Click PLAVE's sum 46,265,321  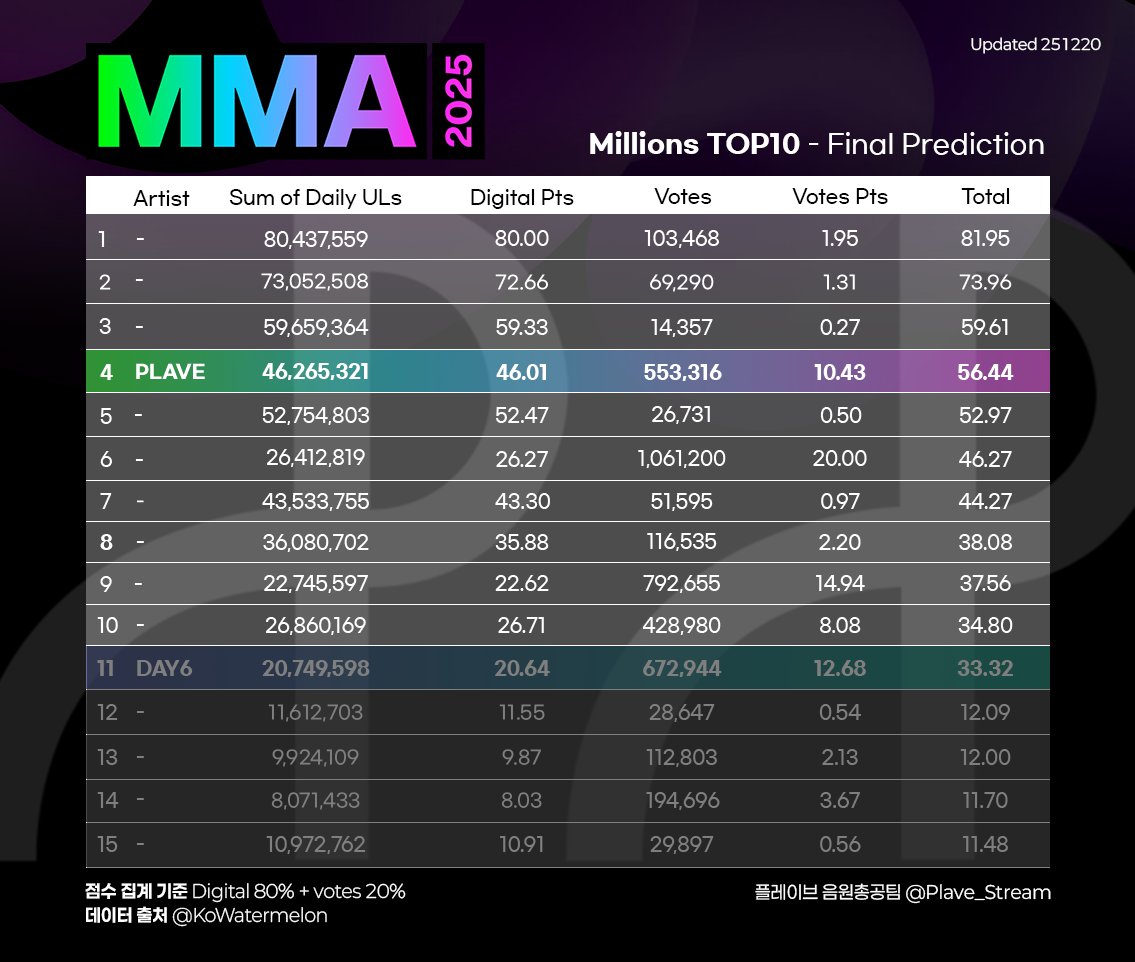pos(316,371)
